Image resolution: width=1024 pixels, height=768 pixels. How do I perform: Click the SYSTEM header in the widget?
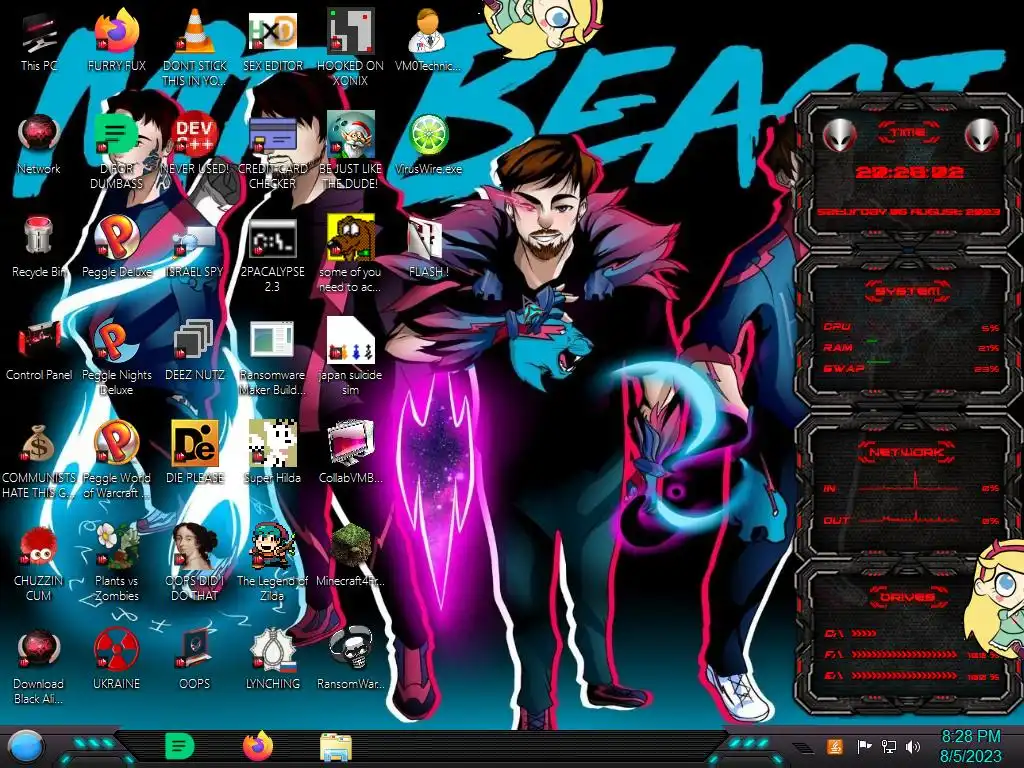tap(908, 291)
